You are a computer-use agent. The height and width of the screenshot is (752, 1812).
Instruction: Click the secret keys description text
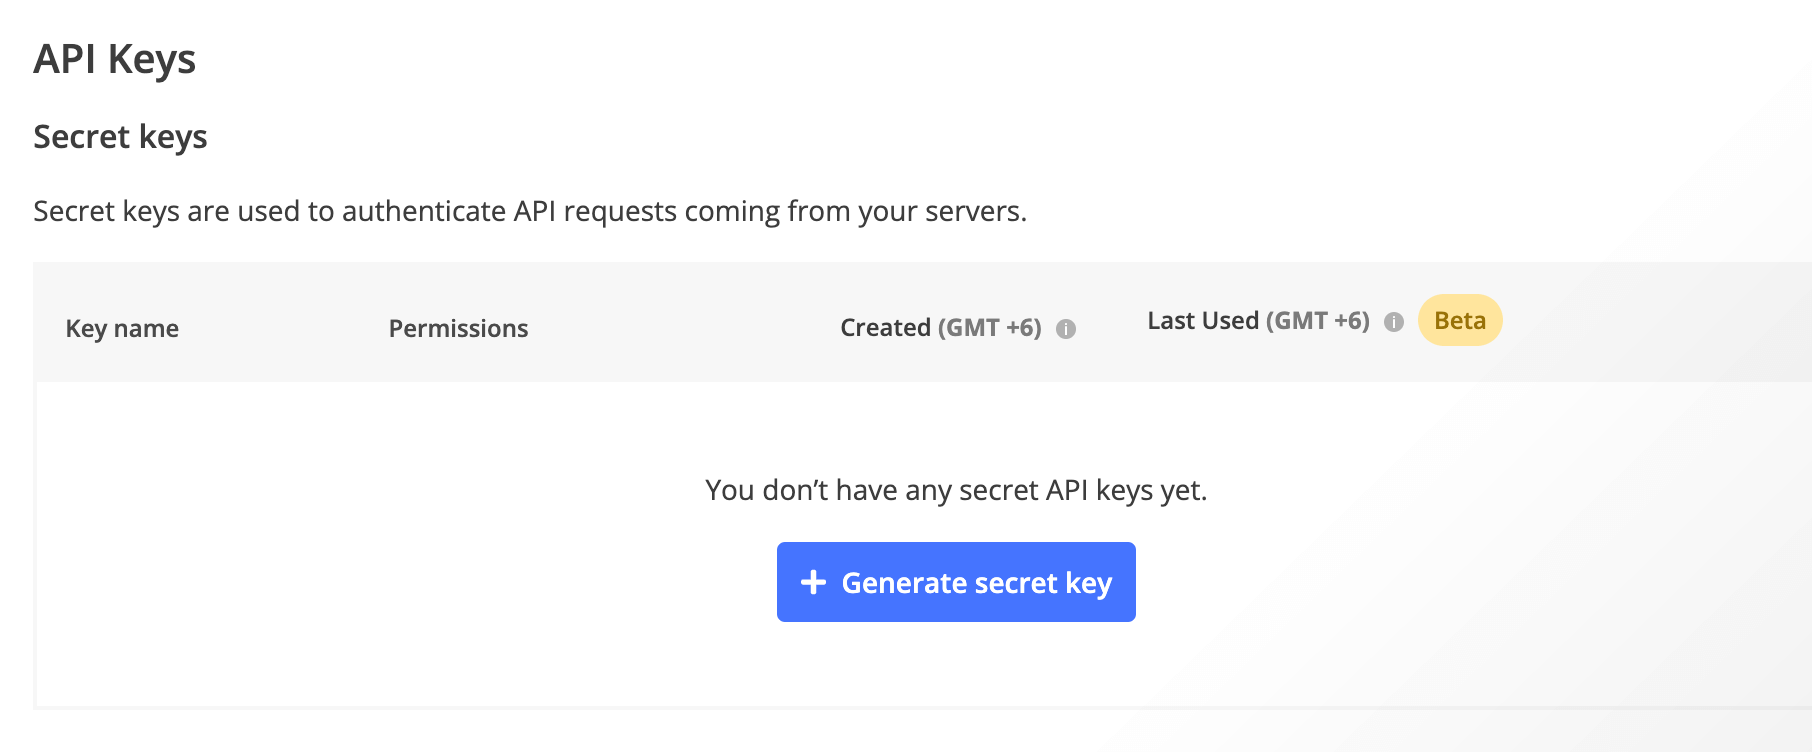click(x=531, y=211)
